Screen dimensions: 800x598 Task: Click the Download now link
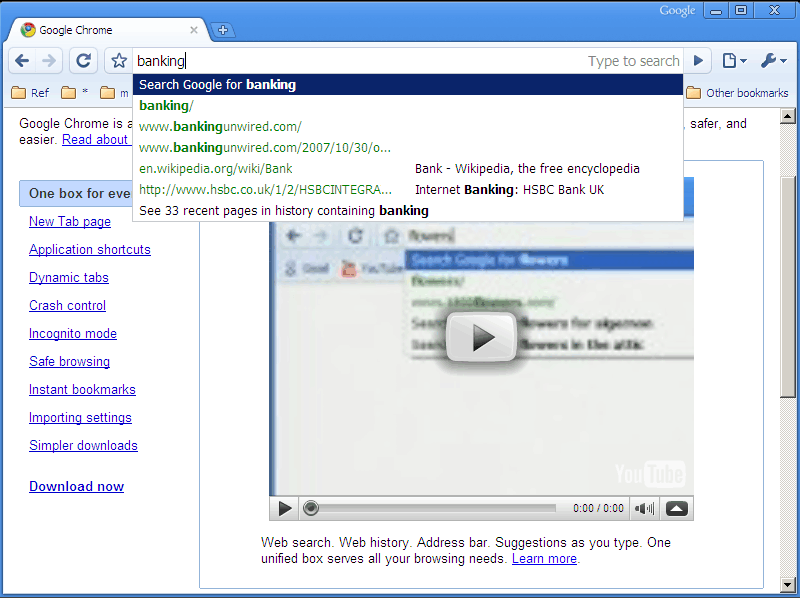tap(76, 487)
